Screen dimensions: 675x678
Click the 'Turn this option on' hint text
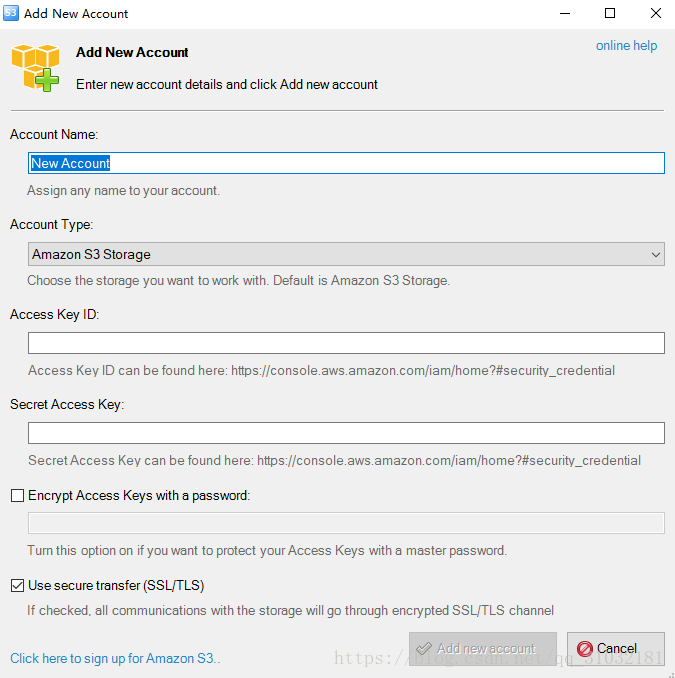click(267, 550)
